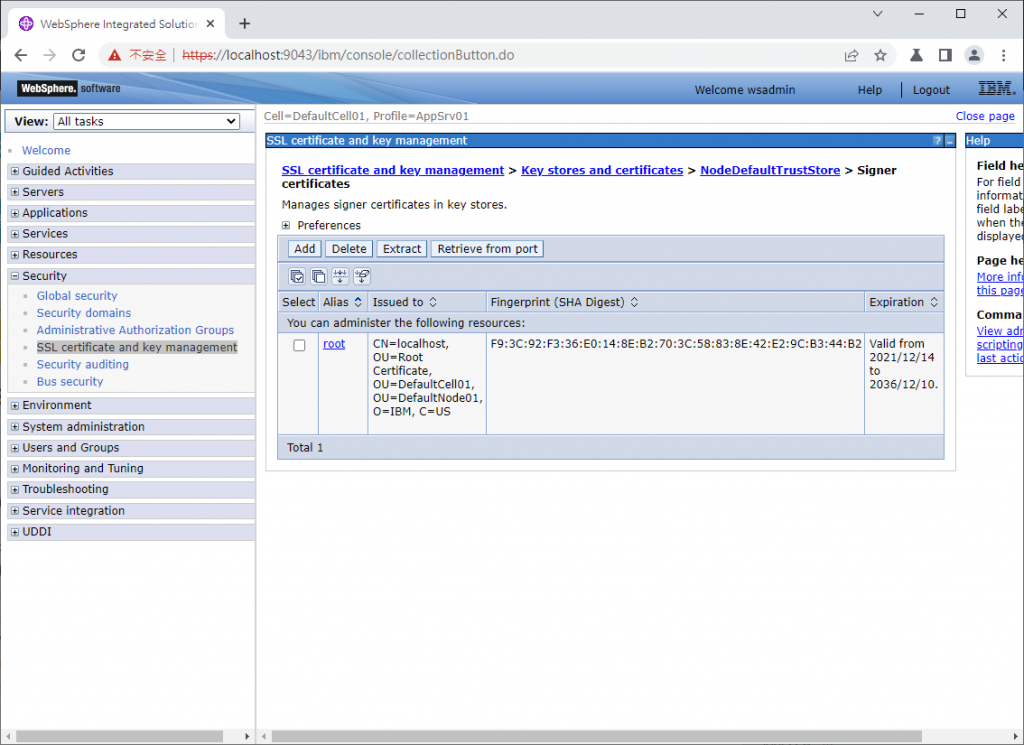This screenshot has width=1024, height=745.
Task: Click the Add button
Action: point(304,249)
